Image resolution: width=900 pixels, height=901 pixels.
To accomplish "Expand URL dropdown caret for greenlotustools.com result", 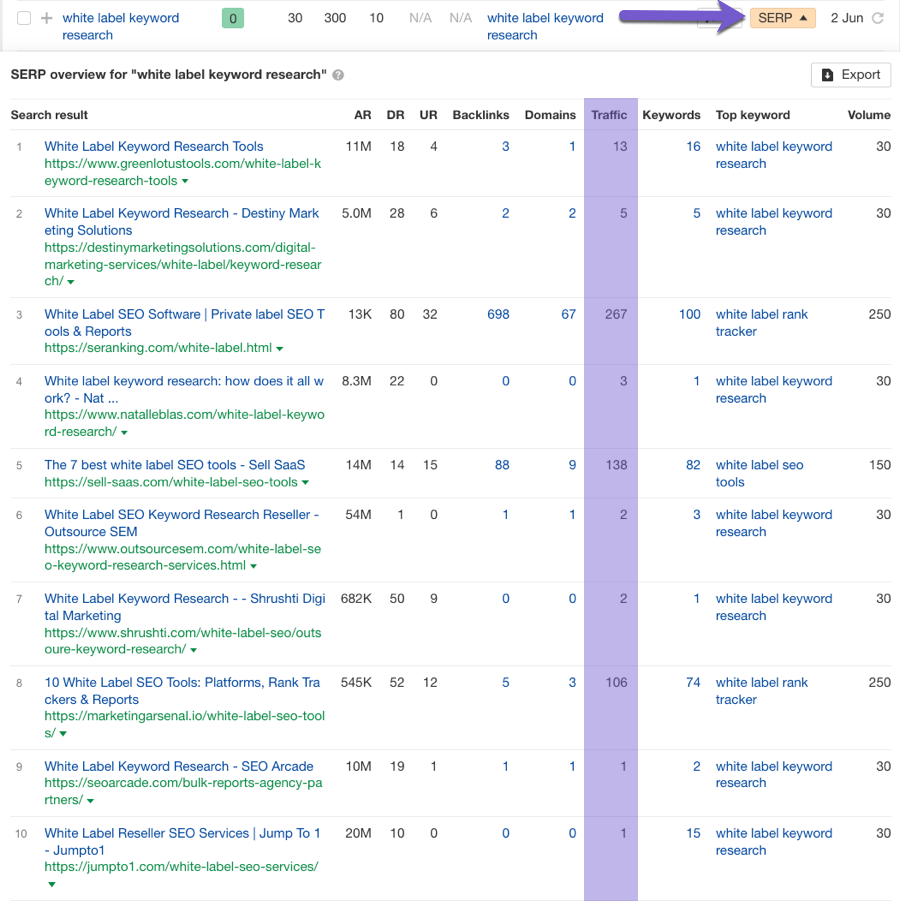I will pyautogui.click(x=186, y=182).
